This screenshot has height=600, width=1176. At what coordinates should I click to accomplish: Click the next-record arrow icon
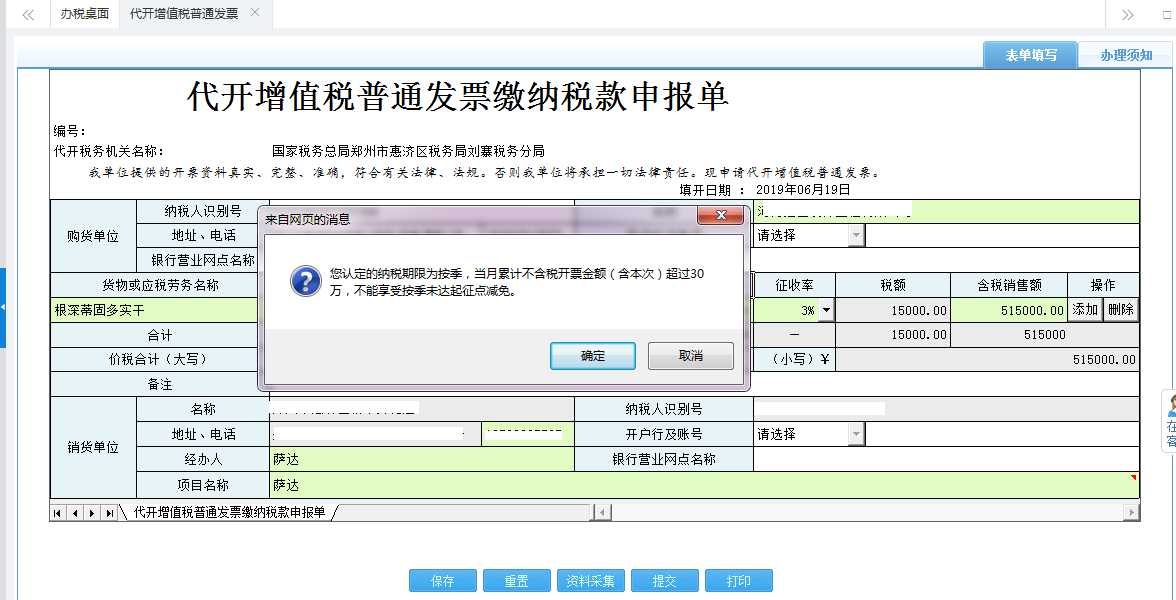[92, 512]
